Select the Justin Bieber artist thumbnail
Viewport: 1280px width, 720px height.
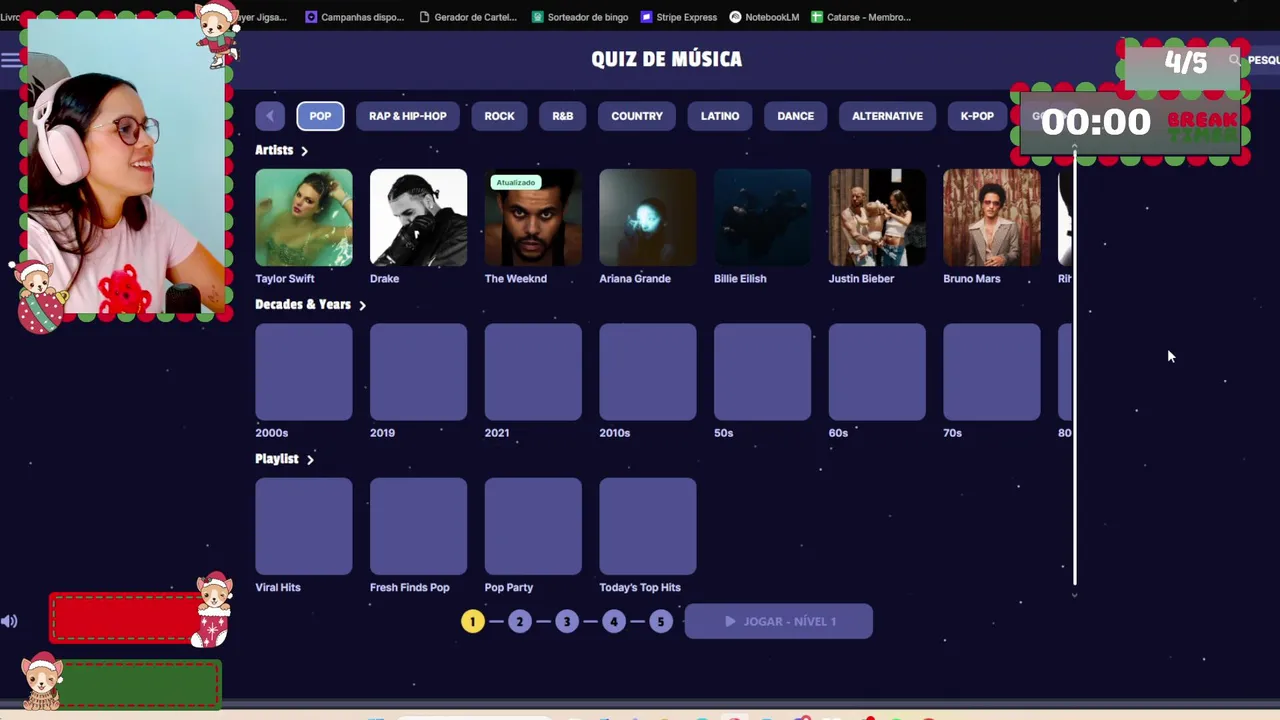pyautogui.click(x=877, y=217)
